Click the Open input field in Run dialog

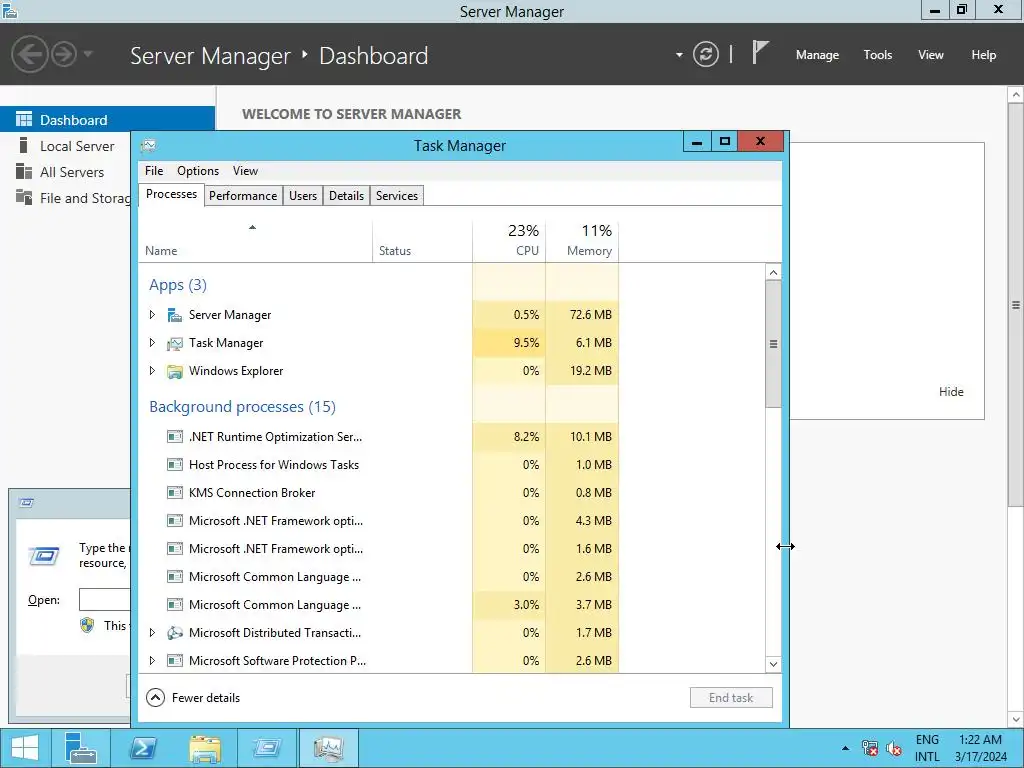pos(104,600)
